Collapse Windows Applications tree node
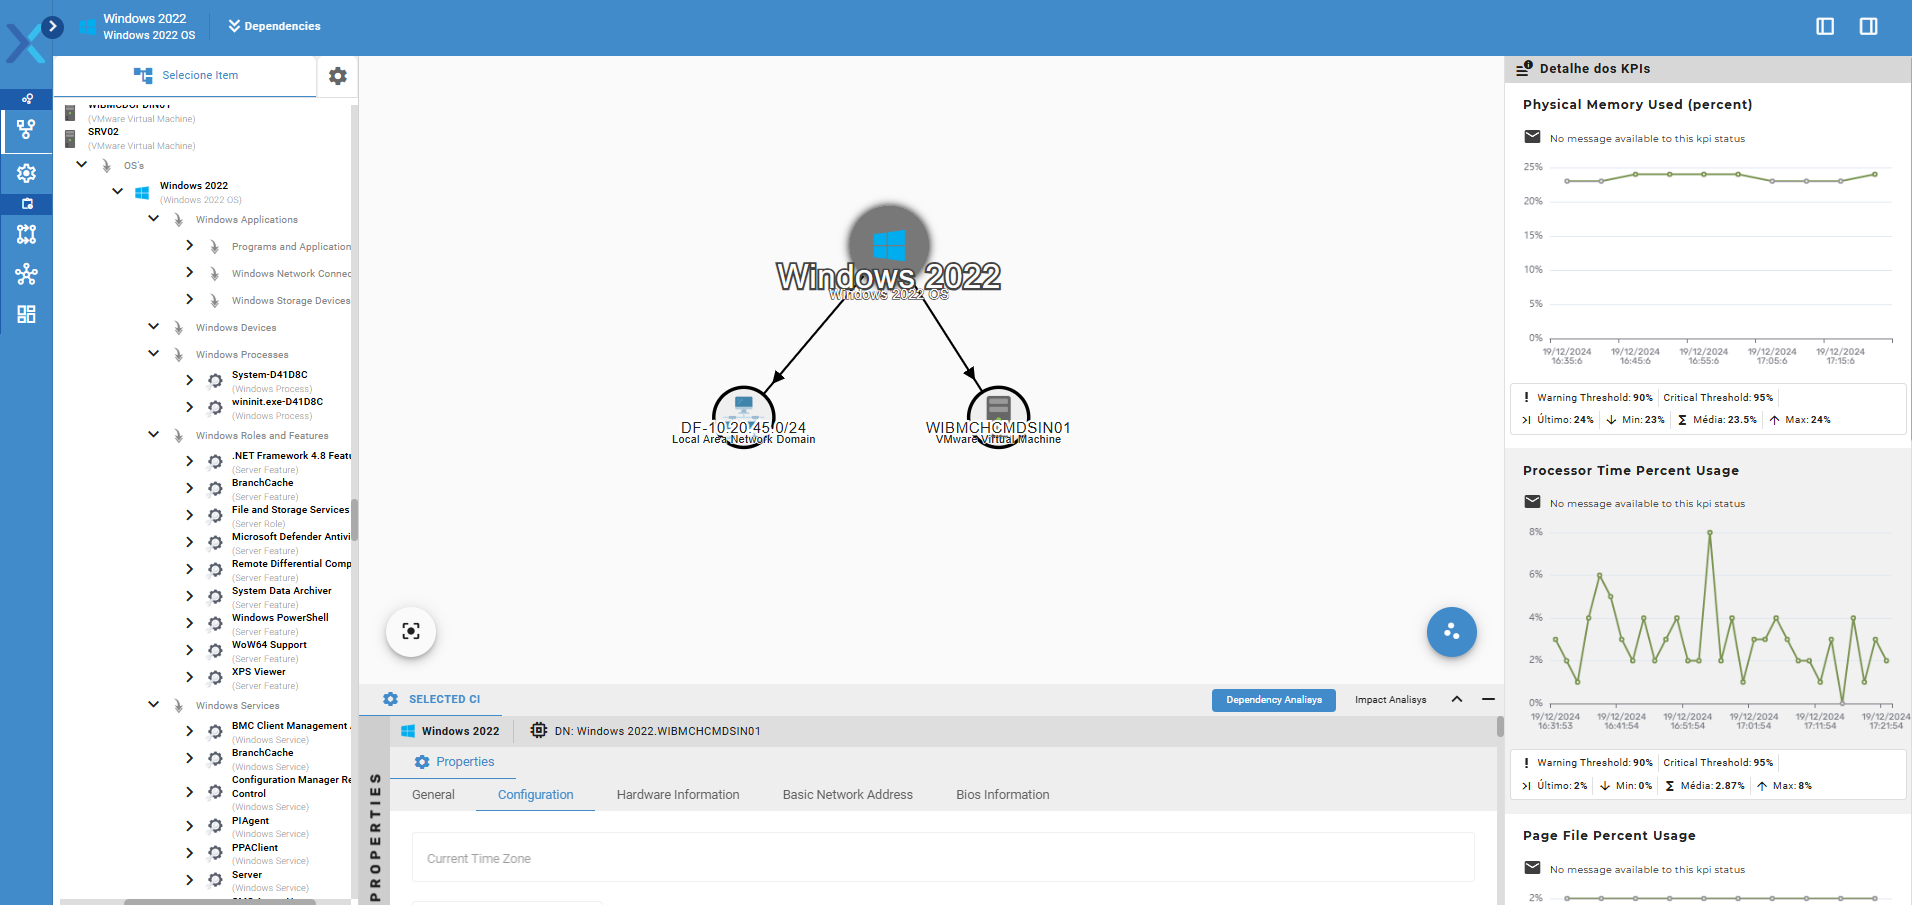The height and width of the screenshot is (905, 1912). tap(154, 218)
